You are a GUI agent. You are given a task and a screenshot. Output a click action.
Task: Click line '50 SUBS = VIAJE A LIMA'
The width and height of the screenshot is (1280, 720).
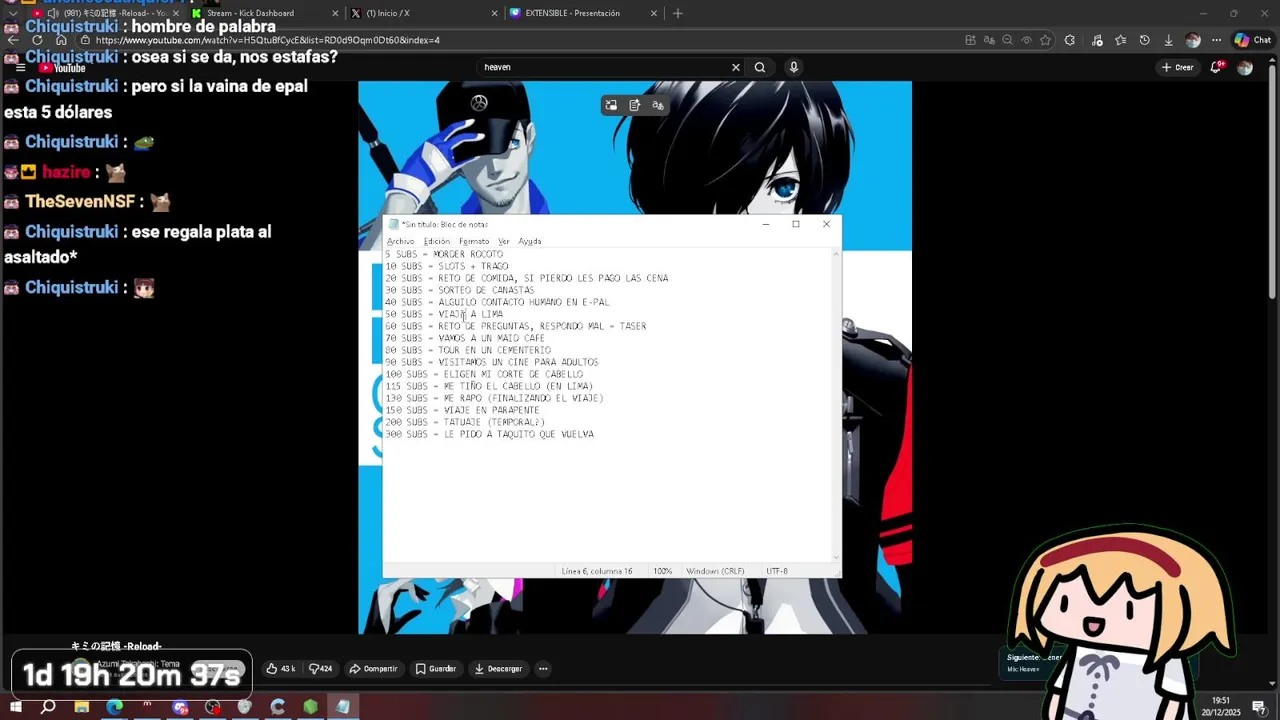444,314
